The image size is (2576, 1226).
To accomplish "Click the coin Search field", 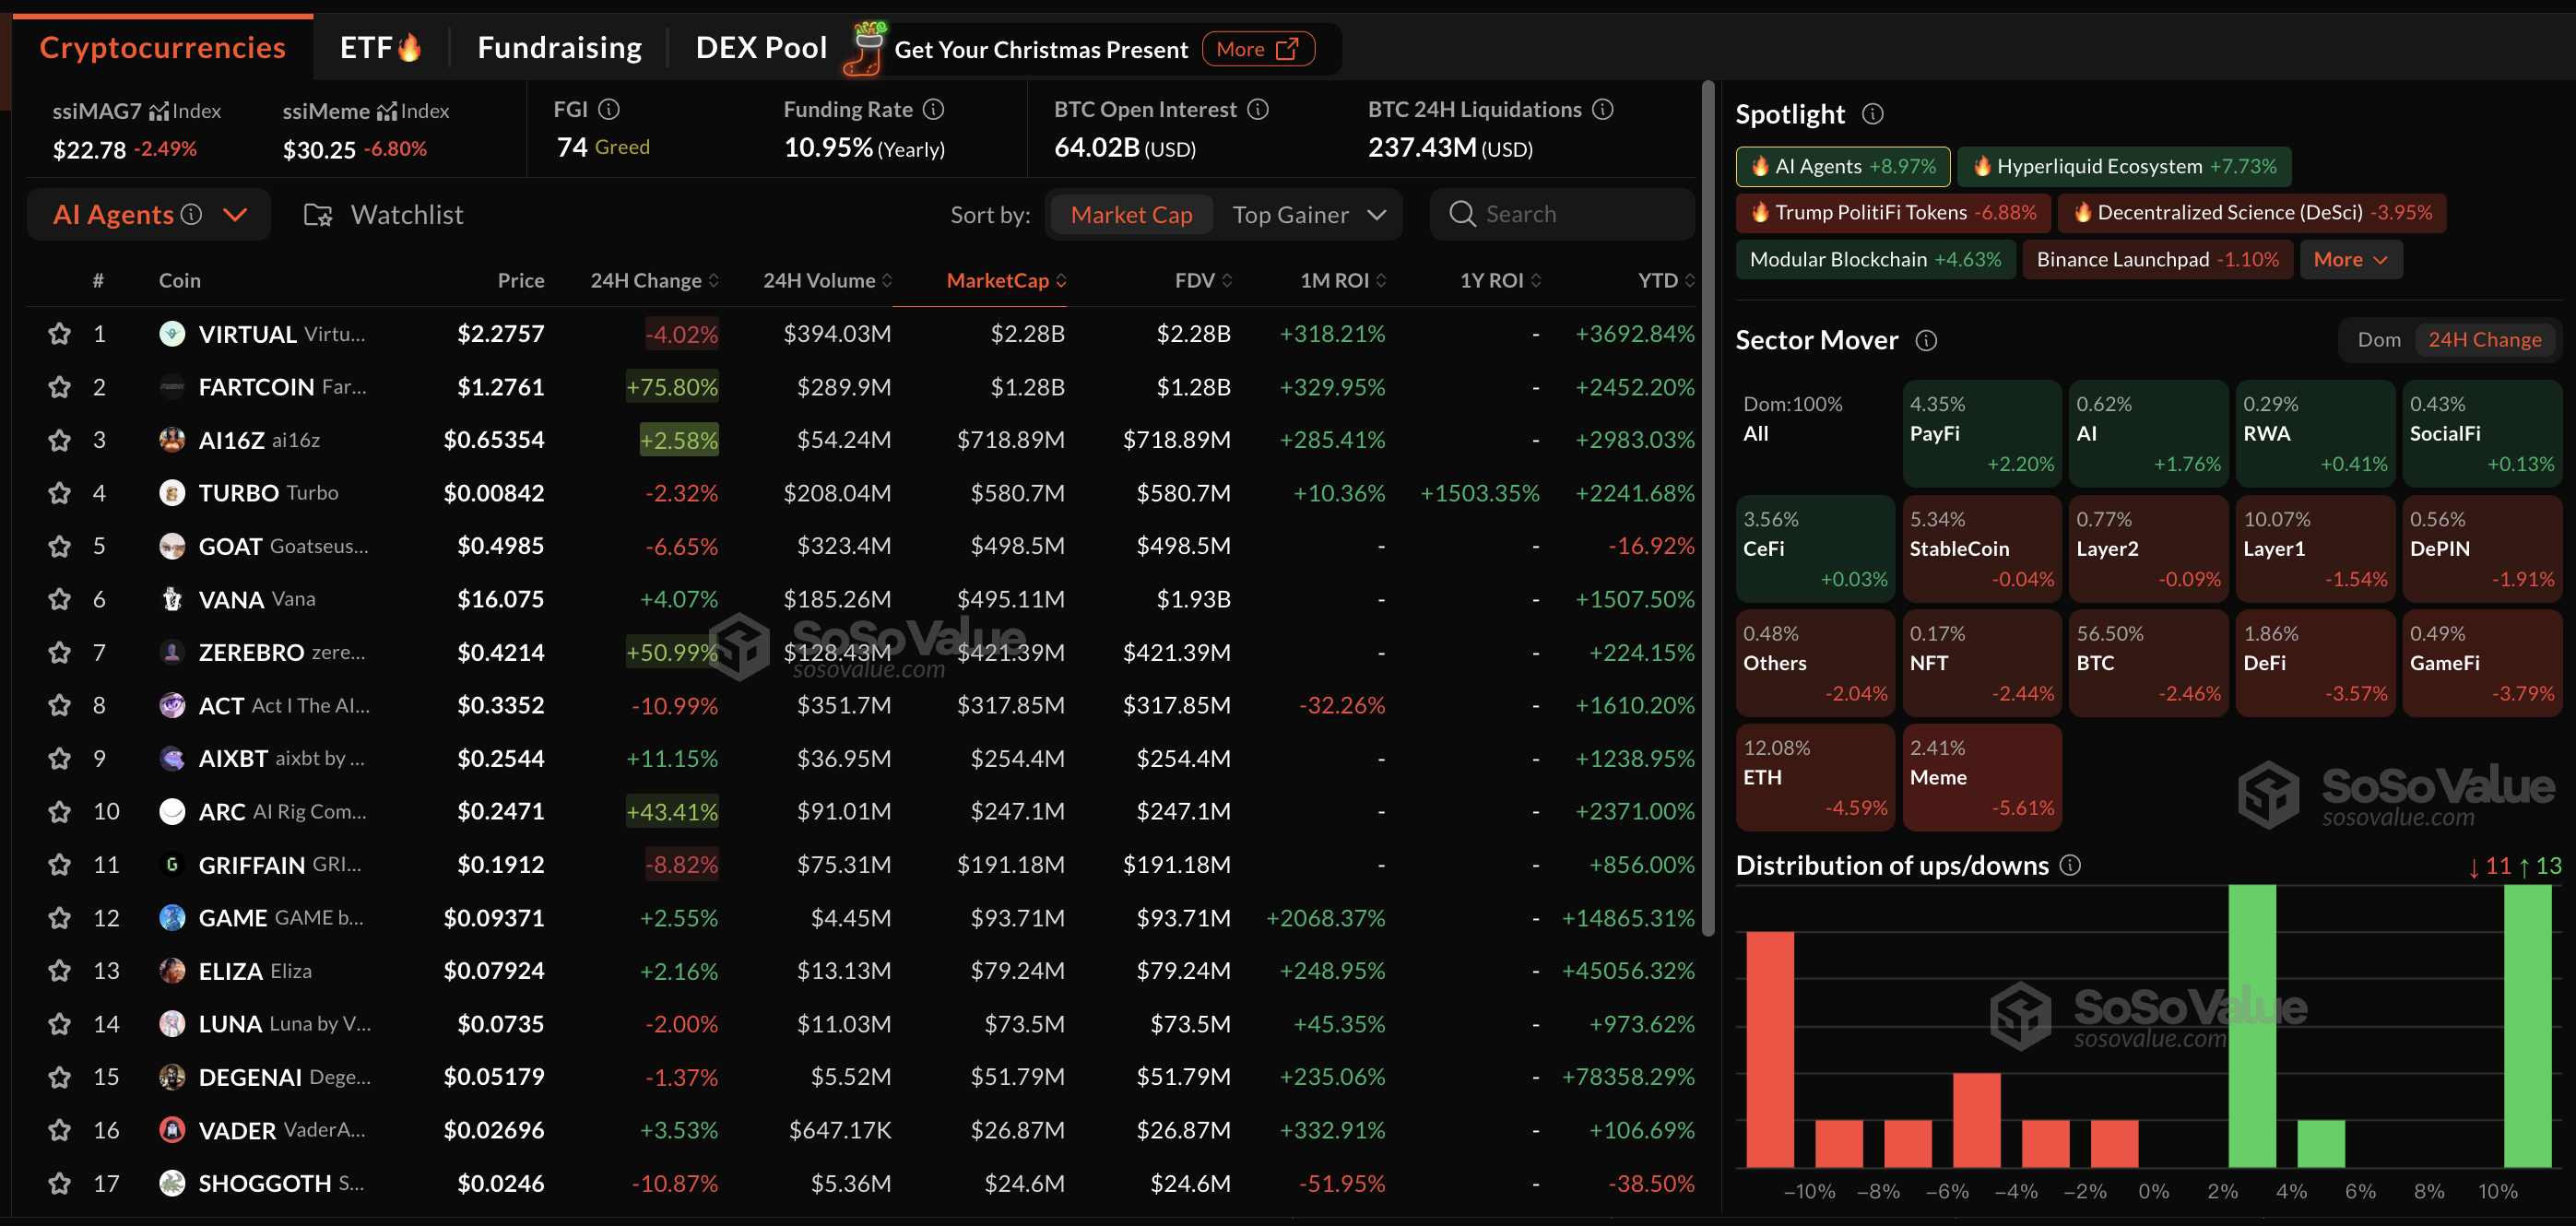I will [x=1562, y=214].
